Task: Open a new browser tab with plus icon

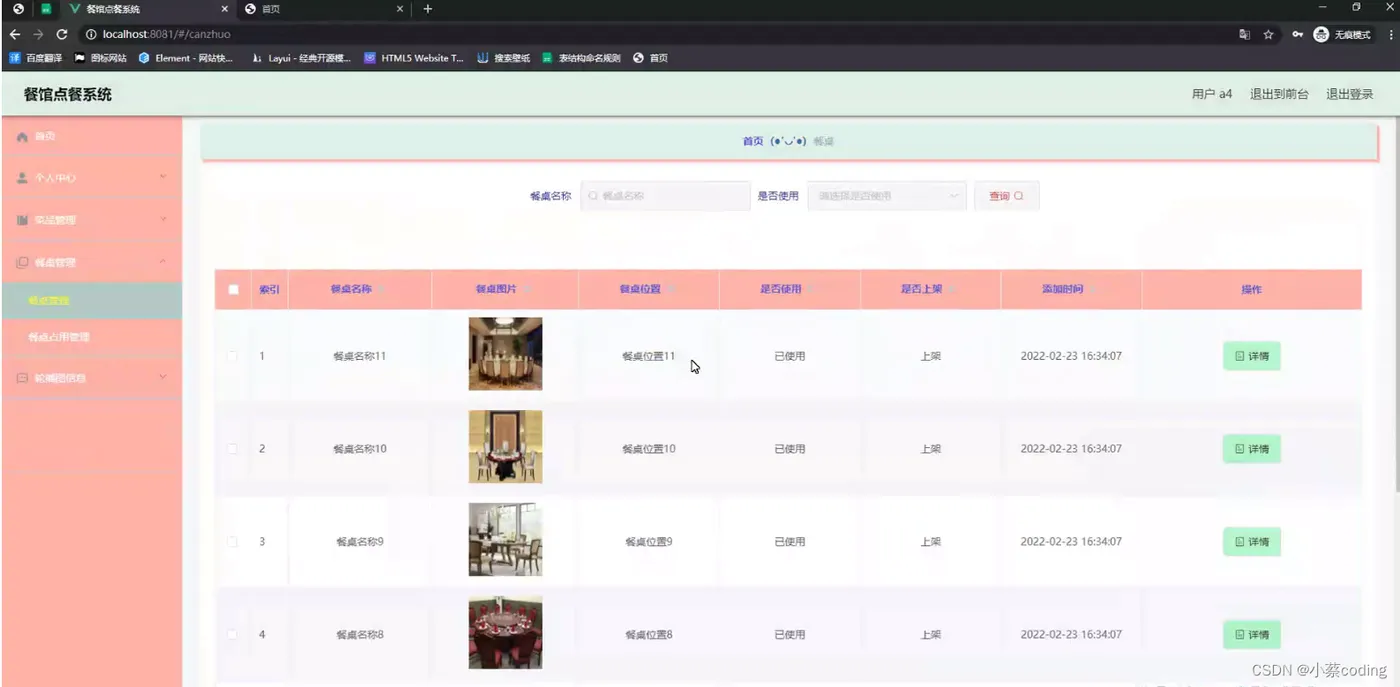Action: [428, 9]
